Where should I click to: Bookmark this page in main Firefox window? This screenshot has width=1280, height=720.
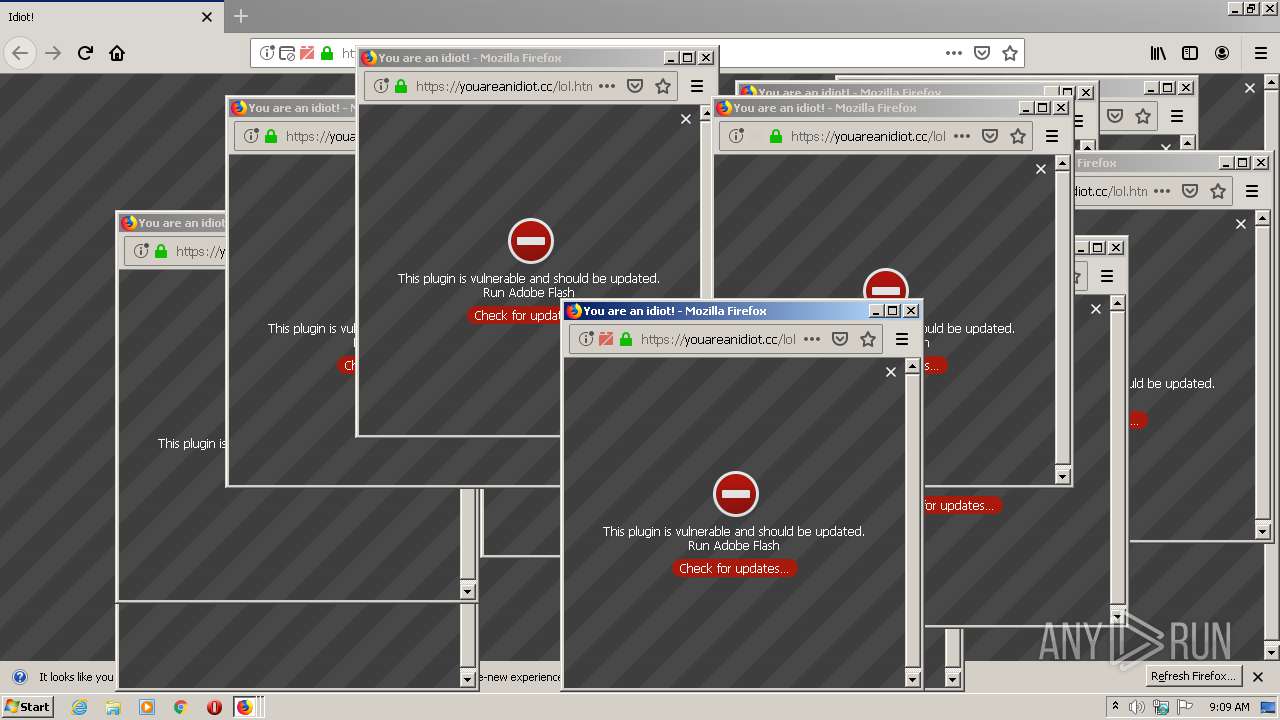coord(1010,53)
